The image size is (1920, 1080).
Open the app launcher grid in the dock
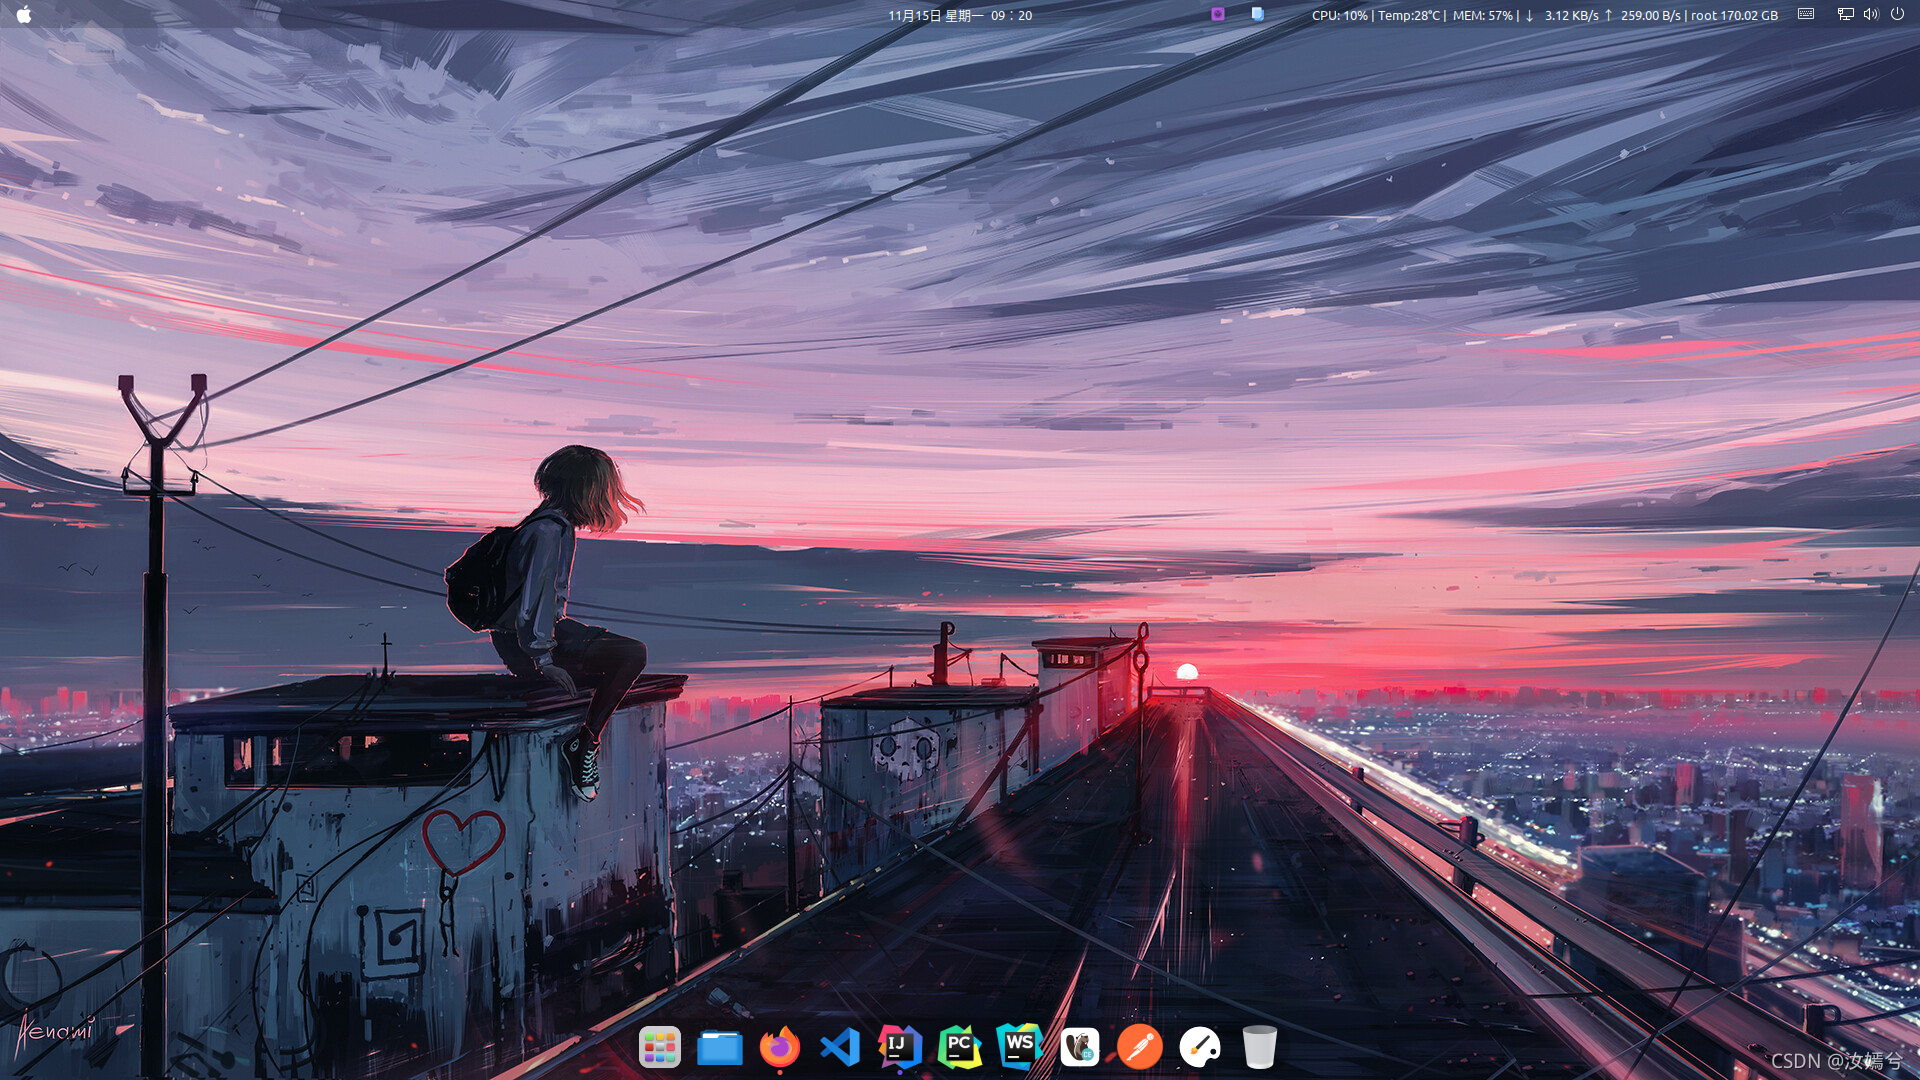click(x=659, y=1047)
